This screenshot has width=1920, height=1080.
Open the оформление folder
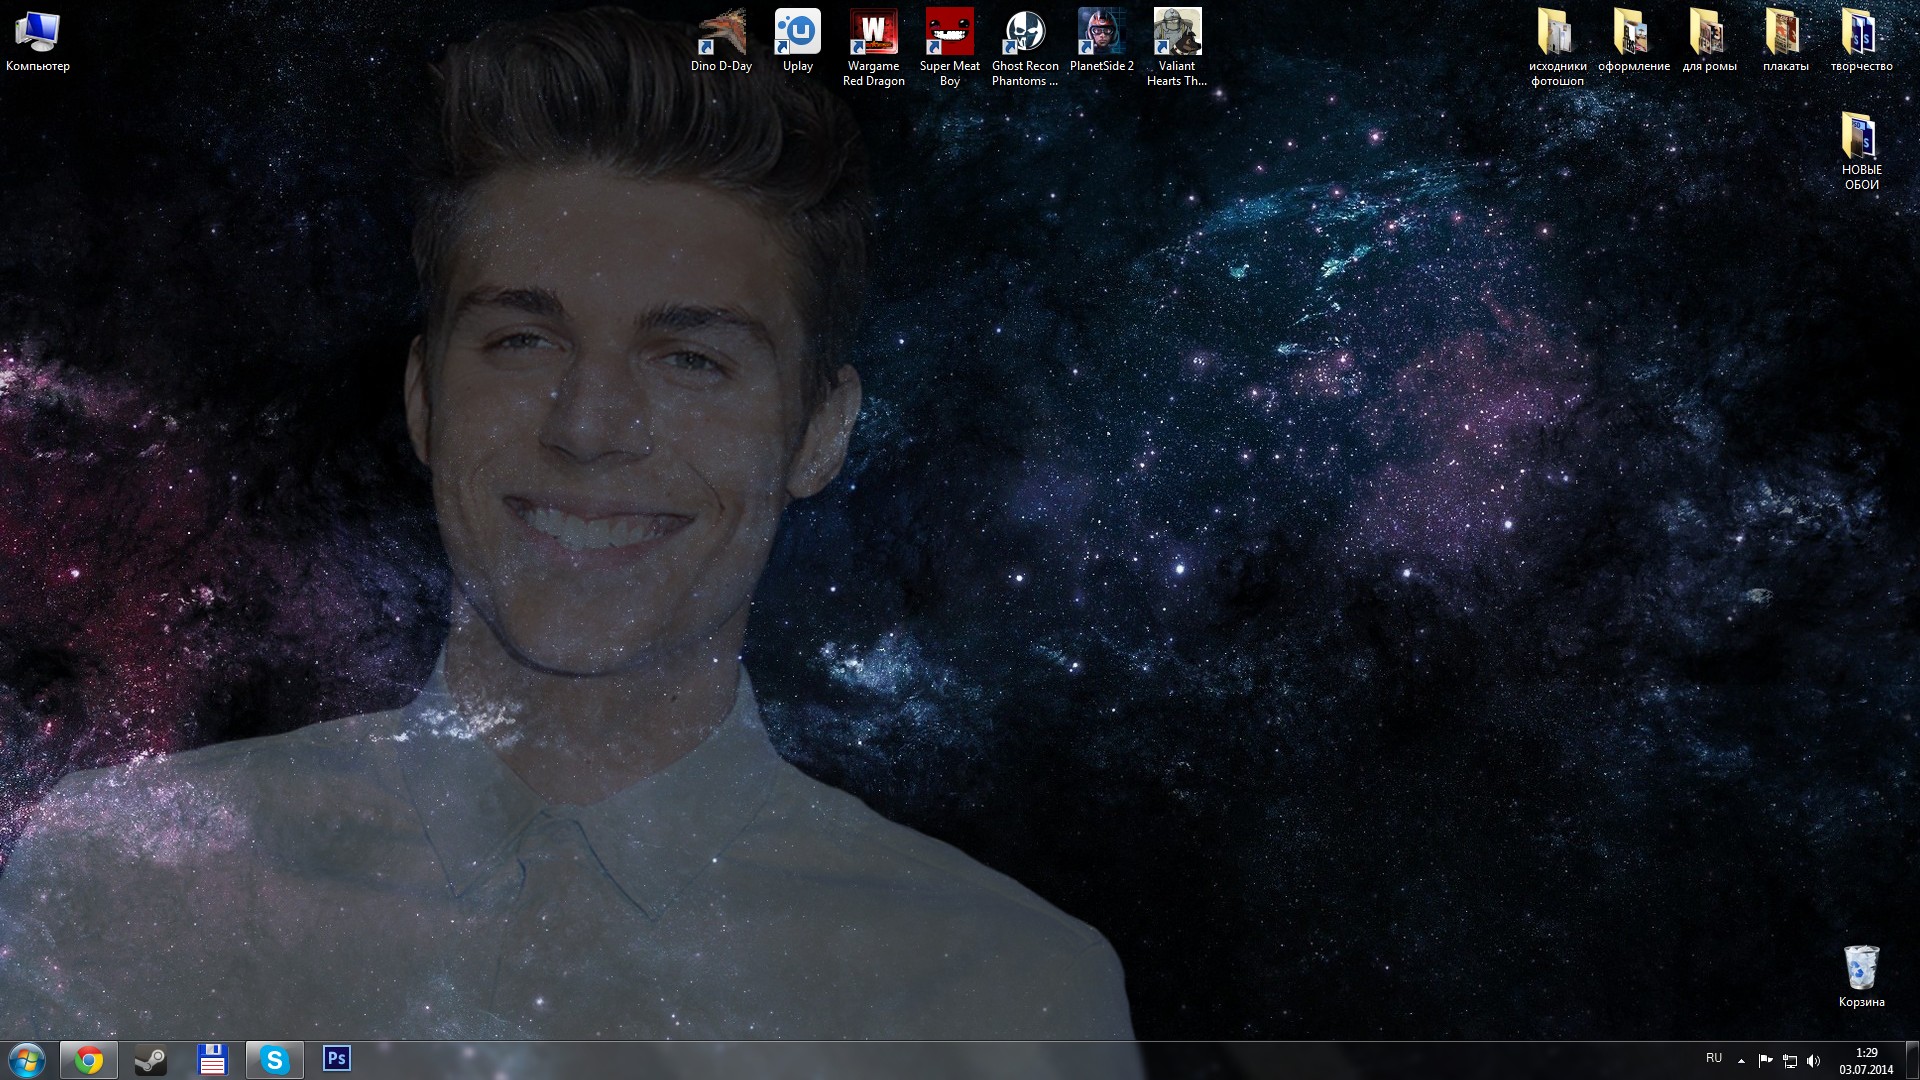pos(1633,34)
